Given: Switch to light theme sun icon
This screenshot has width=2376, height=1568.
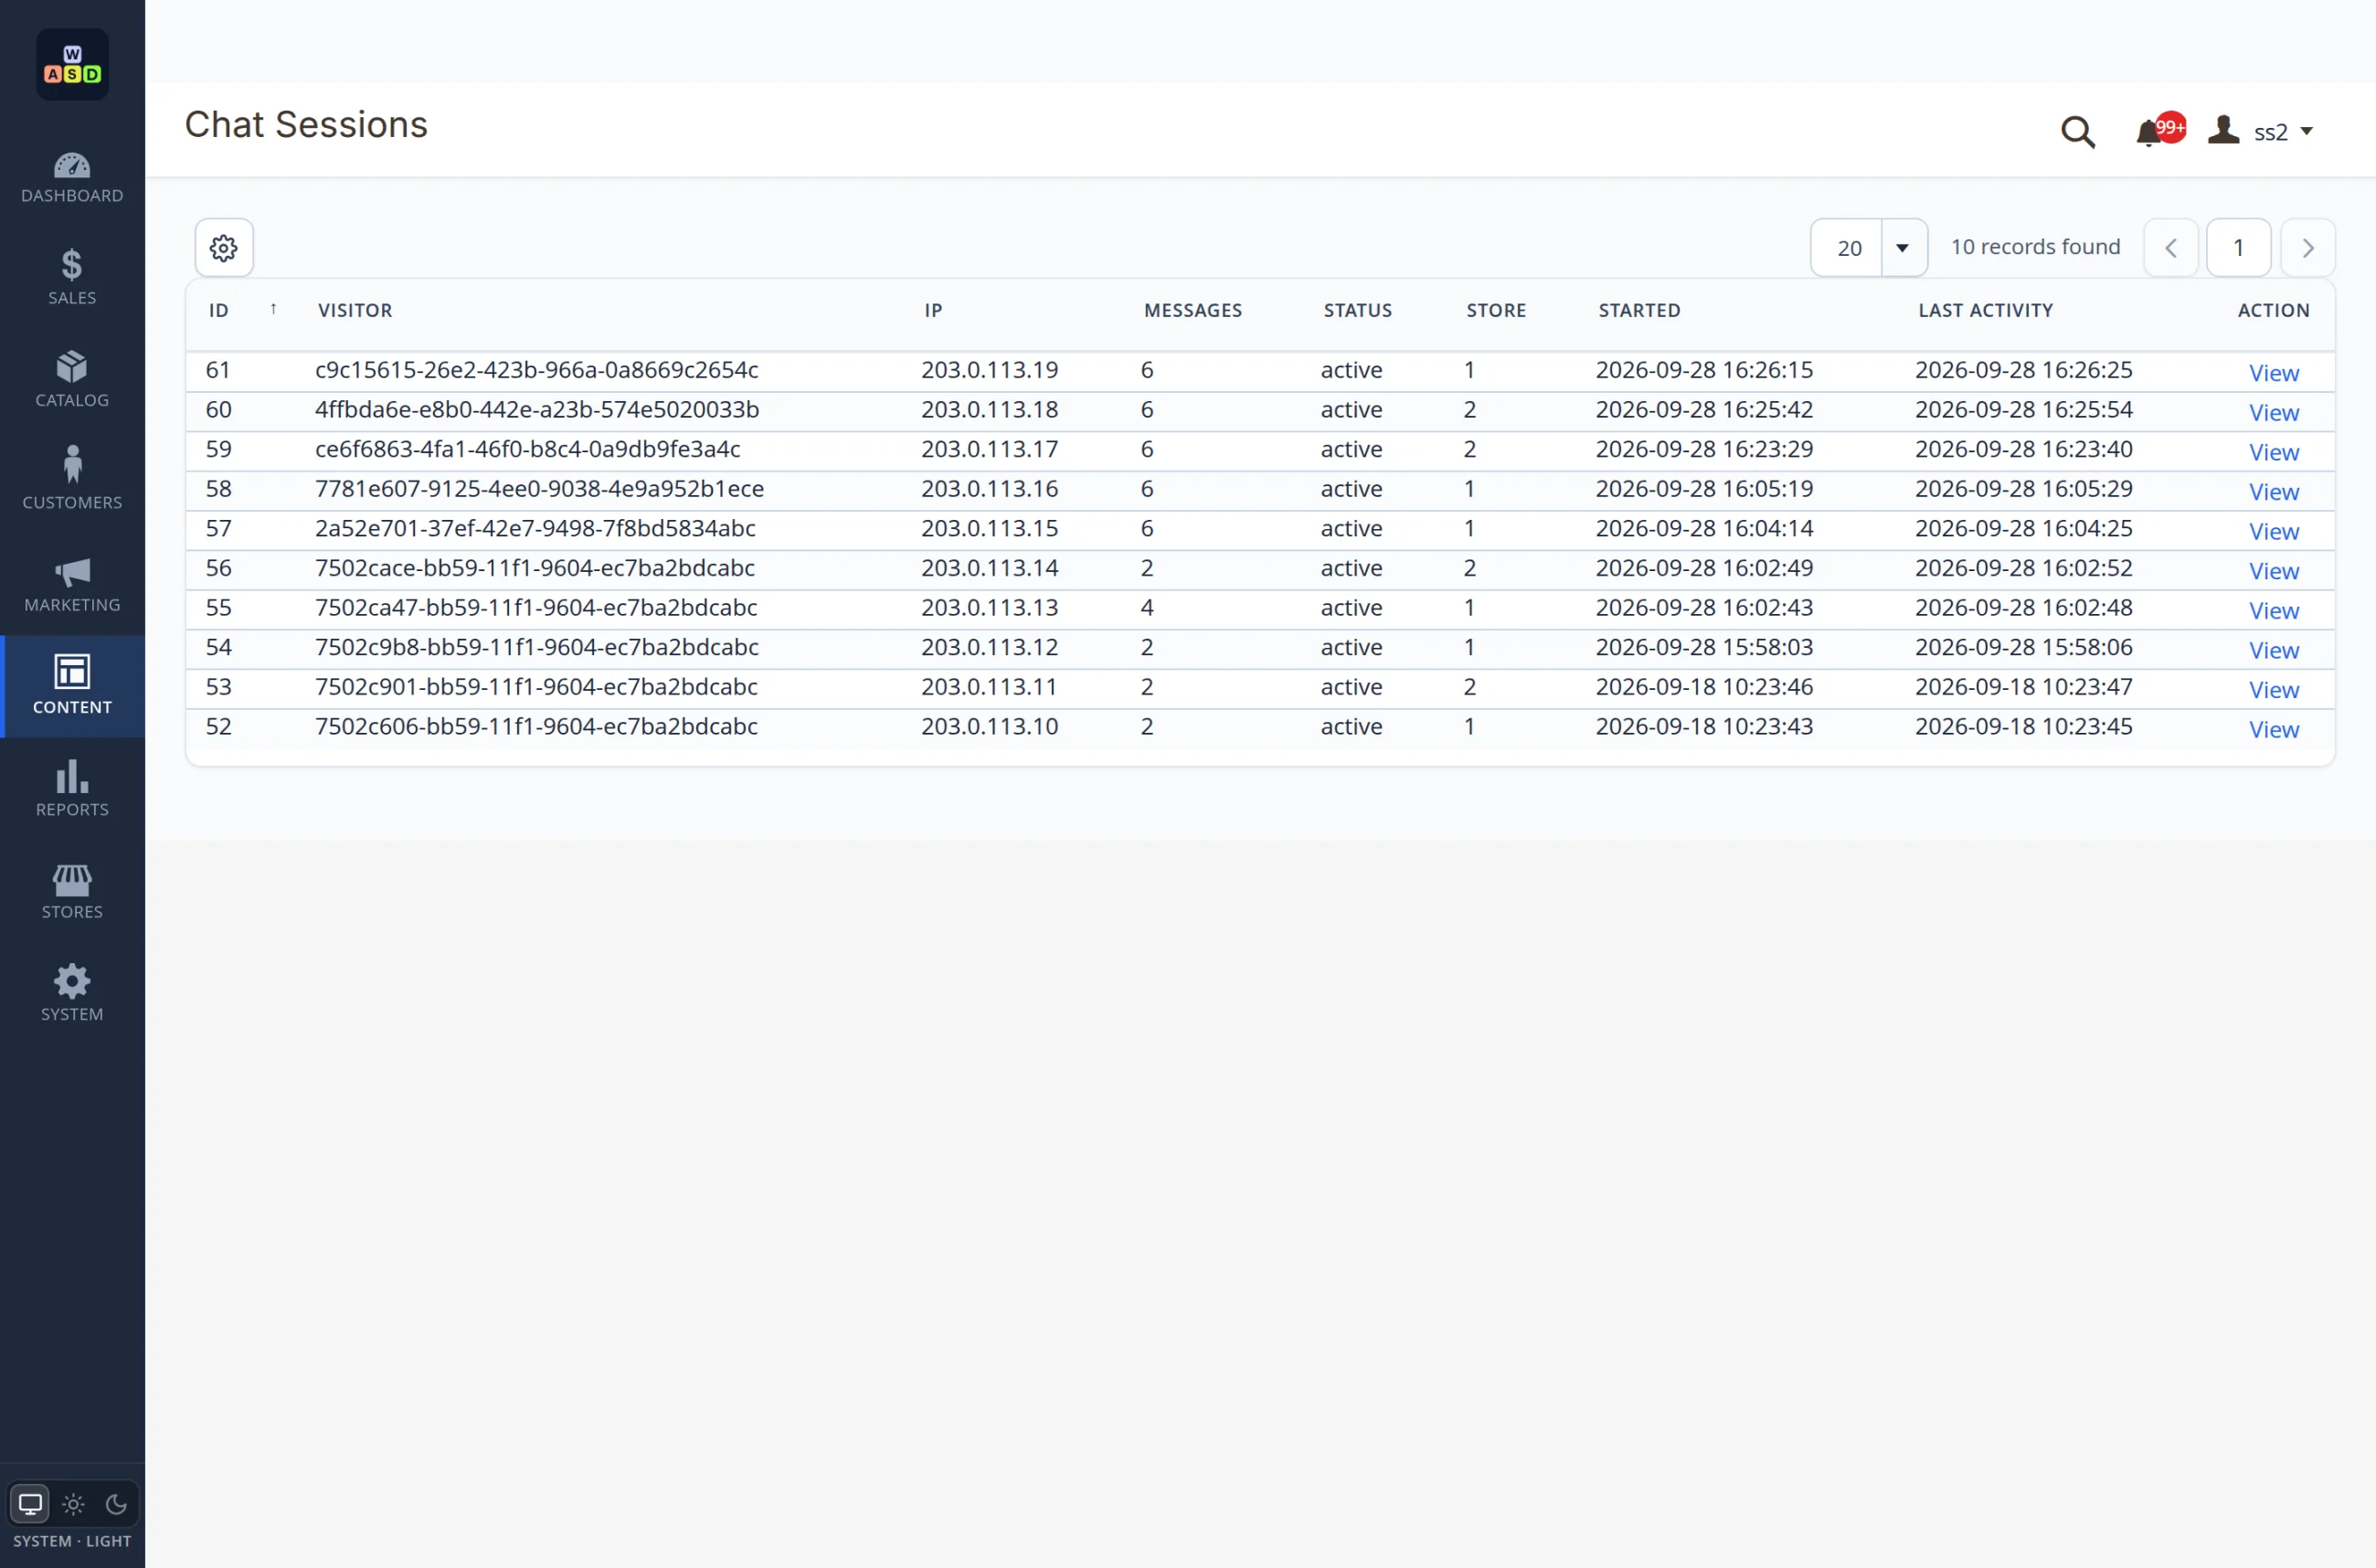Looking at the screenshot, I should pyautogui.click(x=73, y=1504).
